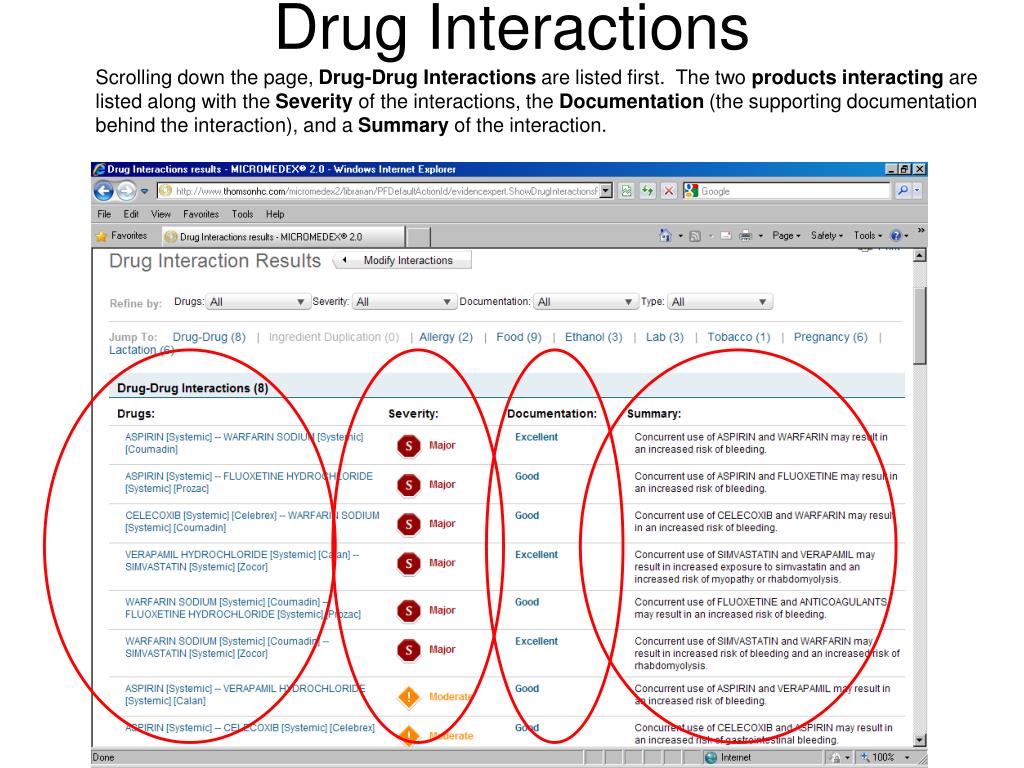Open VERAPAMIL -- SIMVASTATIN interaction link

coord(242,560)
